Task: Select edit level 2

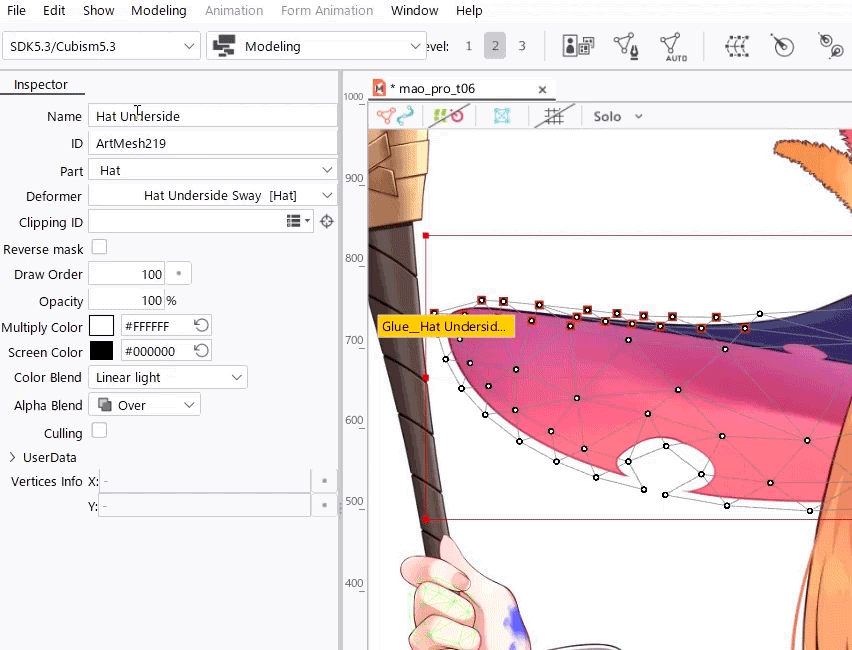Action: pos(495,46)
